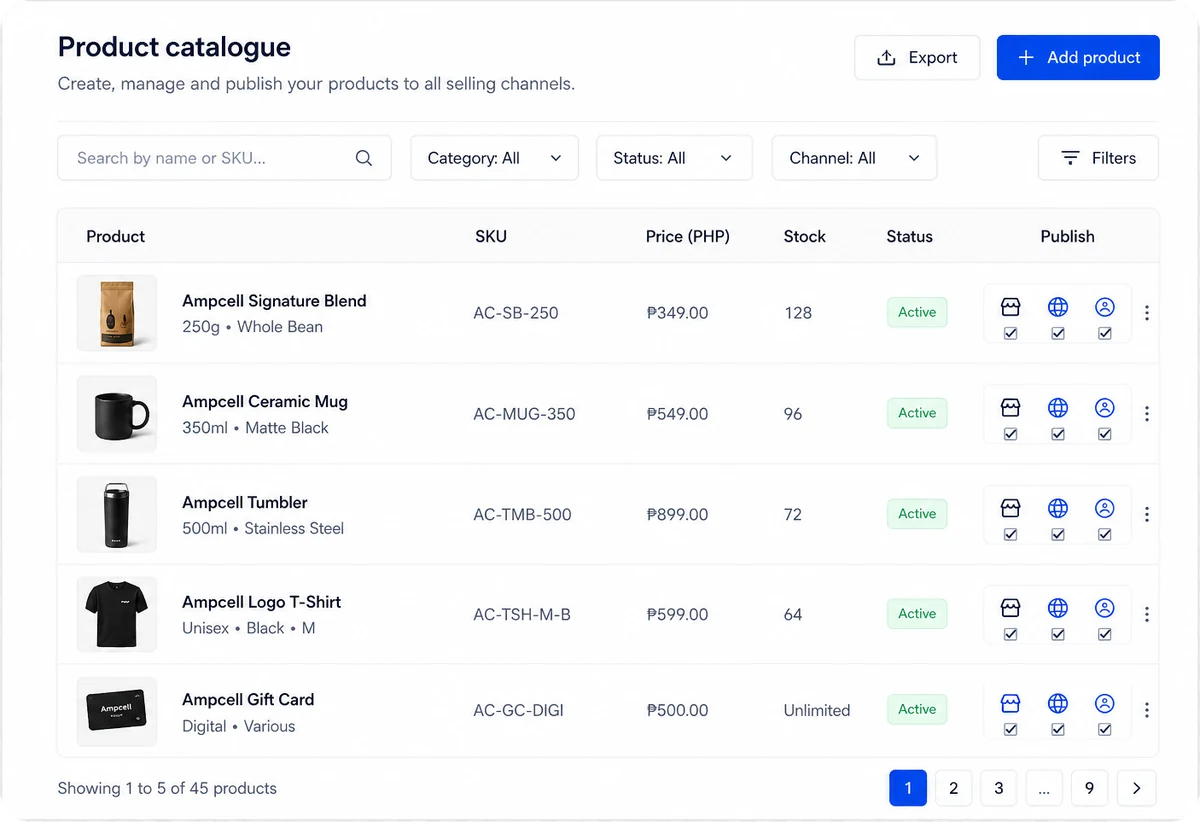Click the coffee bag product thumbnail
The width and height of the screenshot is (1200, 822).
pos(117,313)
